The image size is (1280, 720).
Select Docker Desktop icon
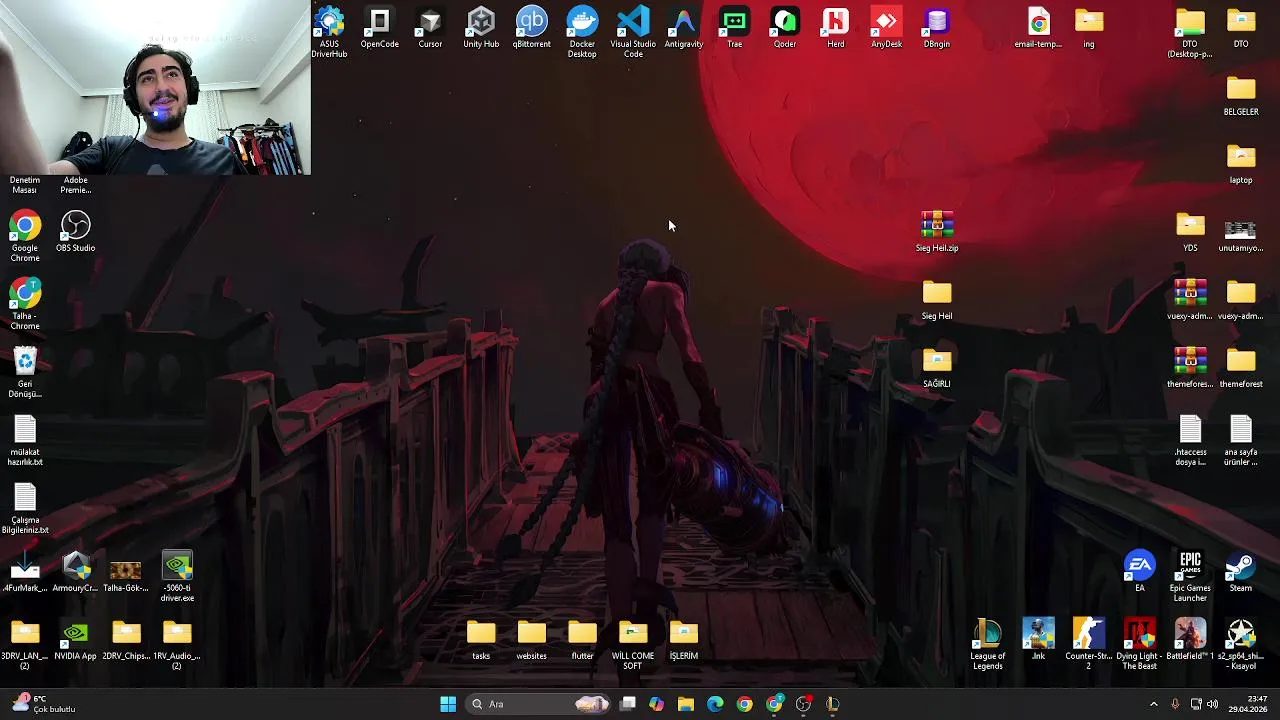coord(582,32)
